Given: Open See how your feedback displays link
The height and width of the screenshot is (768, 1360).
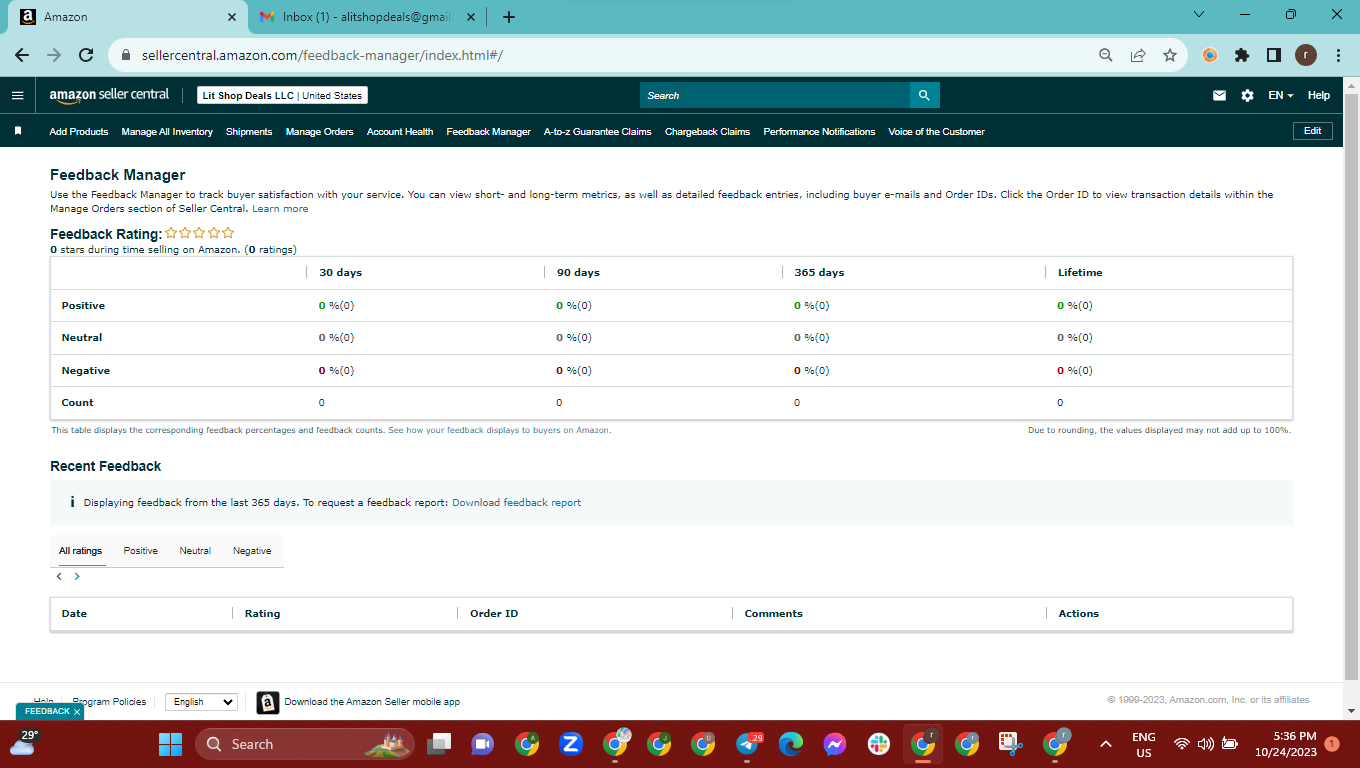Looking at the screenshot, I should [x=499, y=430].
